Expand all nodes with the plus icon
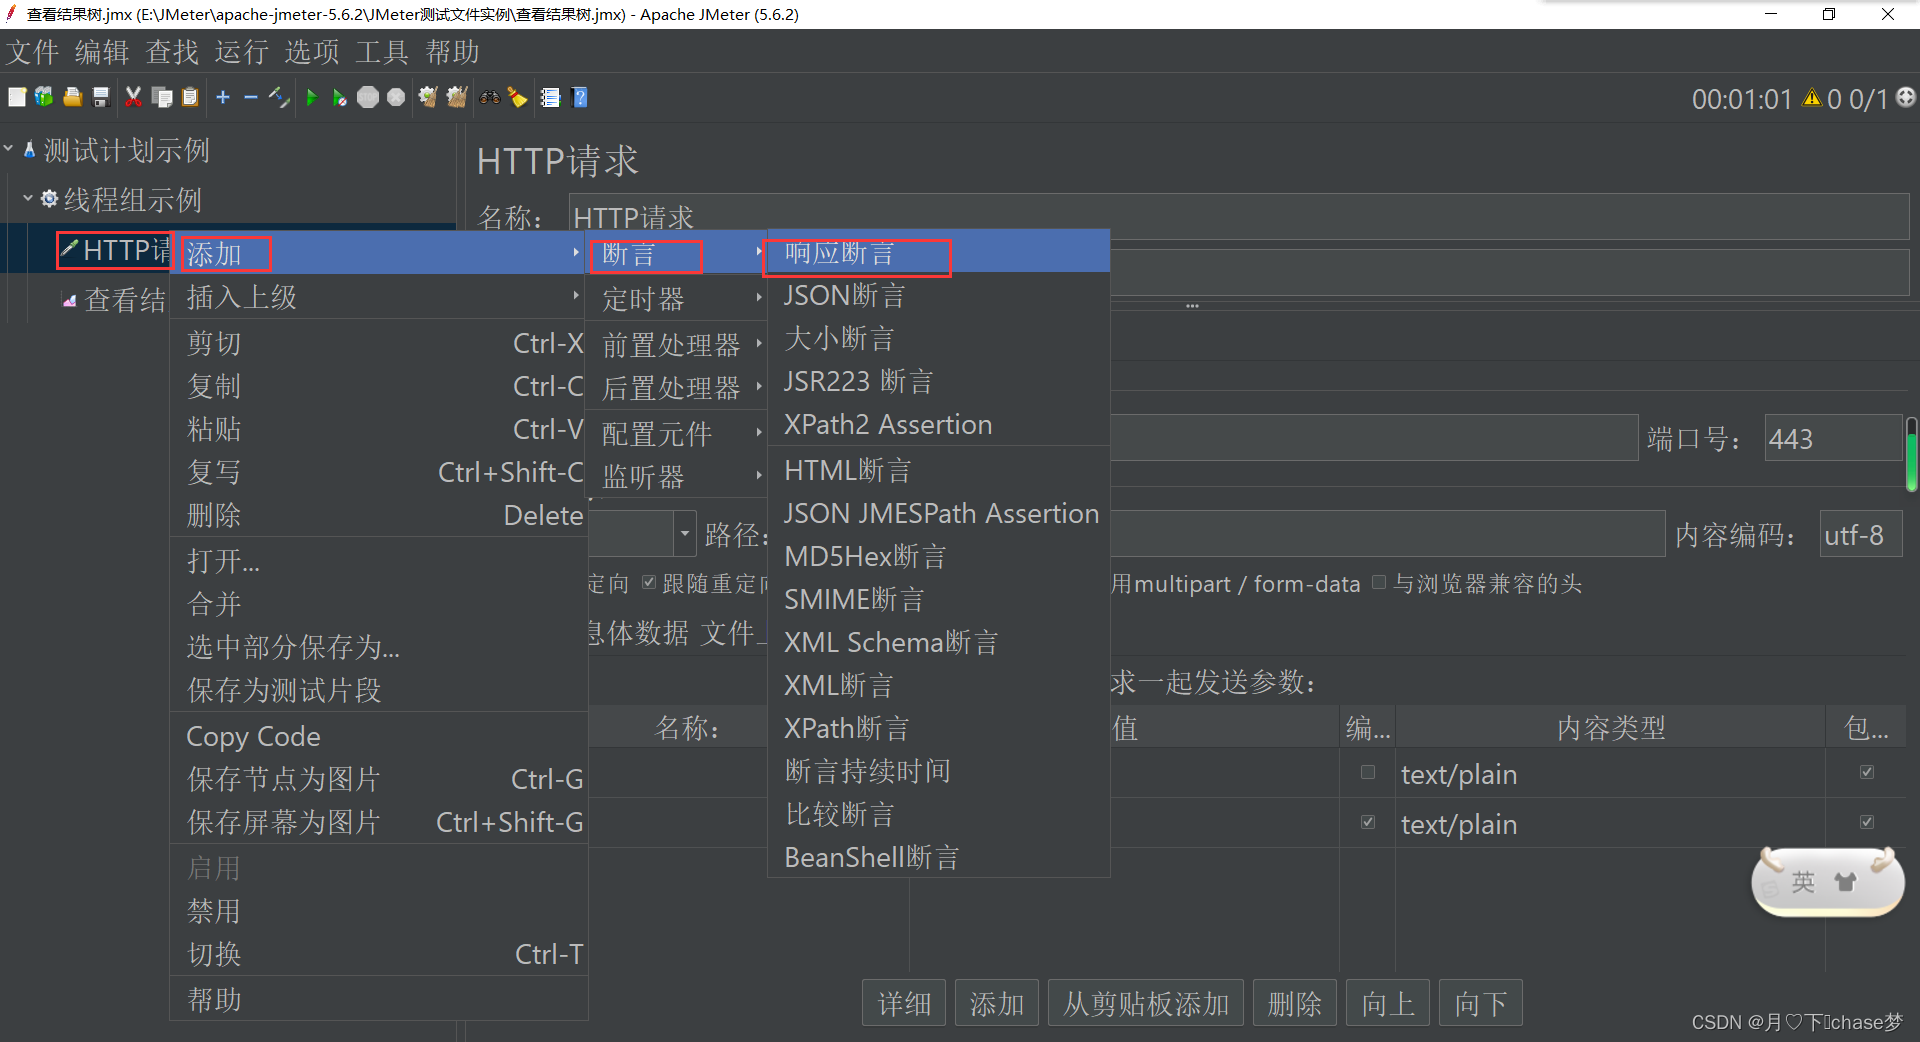The width and height of the screenshot is (1920, 1042). click(x=223, y=97)
